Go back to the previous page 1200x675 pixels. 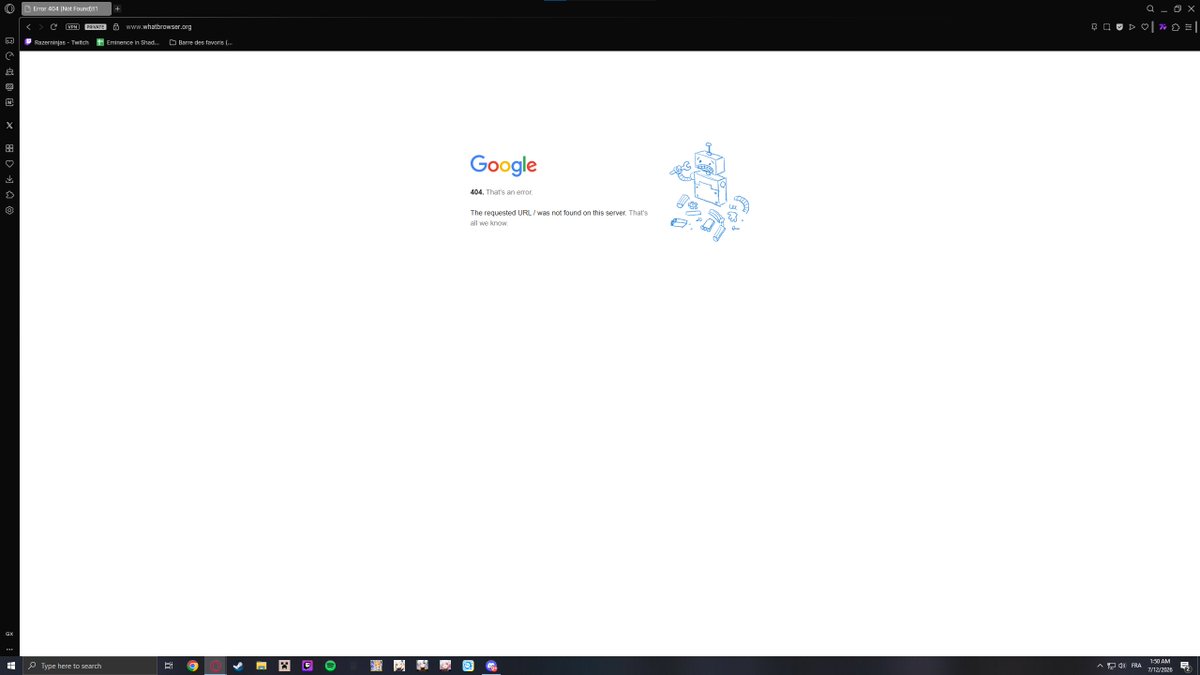coord(28,27)
